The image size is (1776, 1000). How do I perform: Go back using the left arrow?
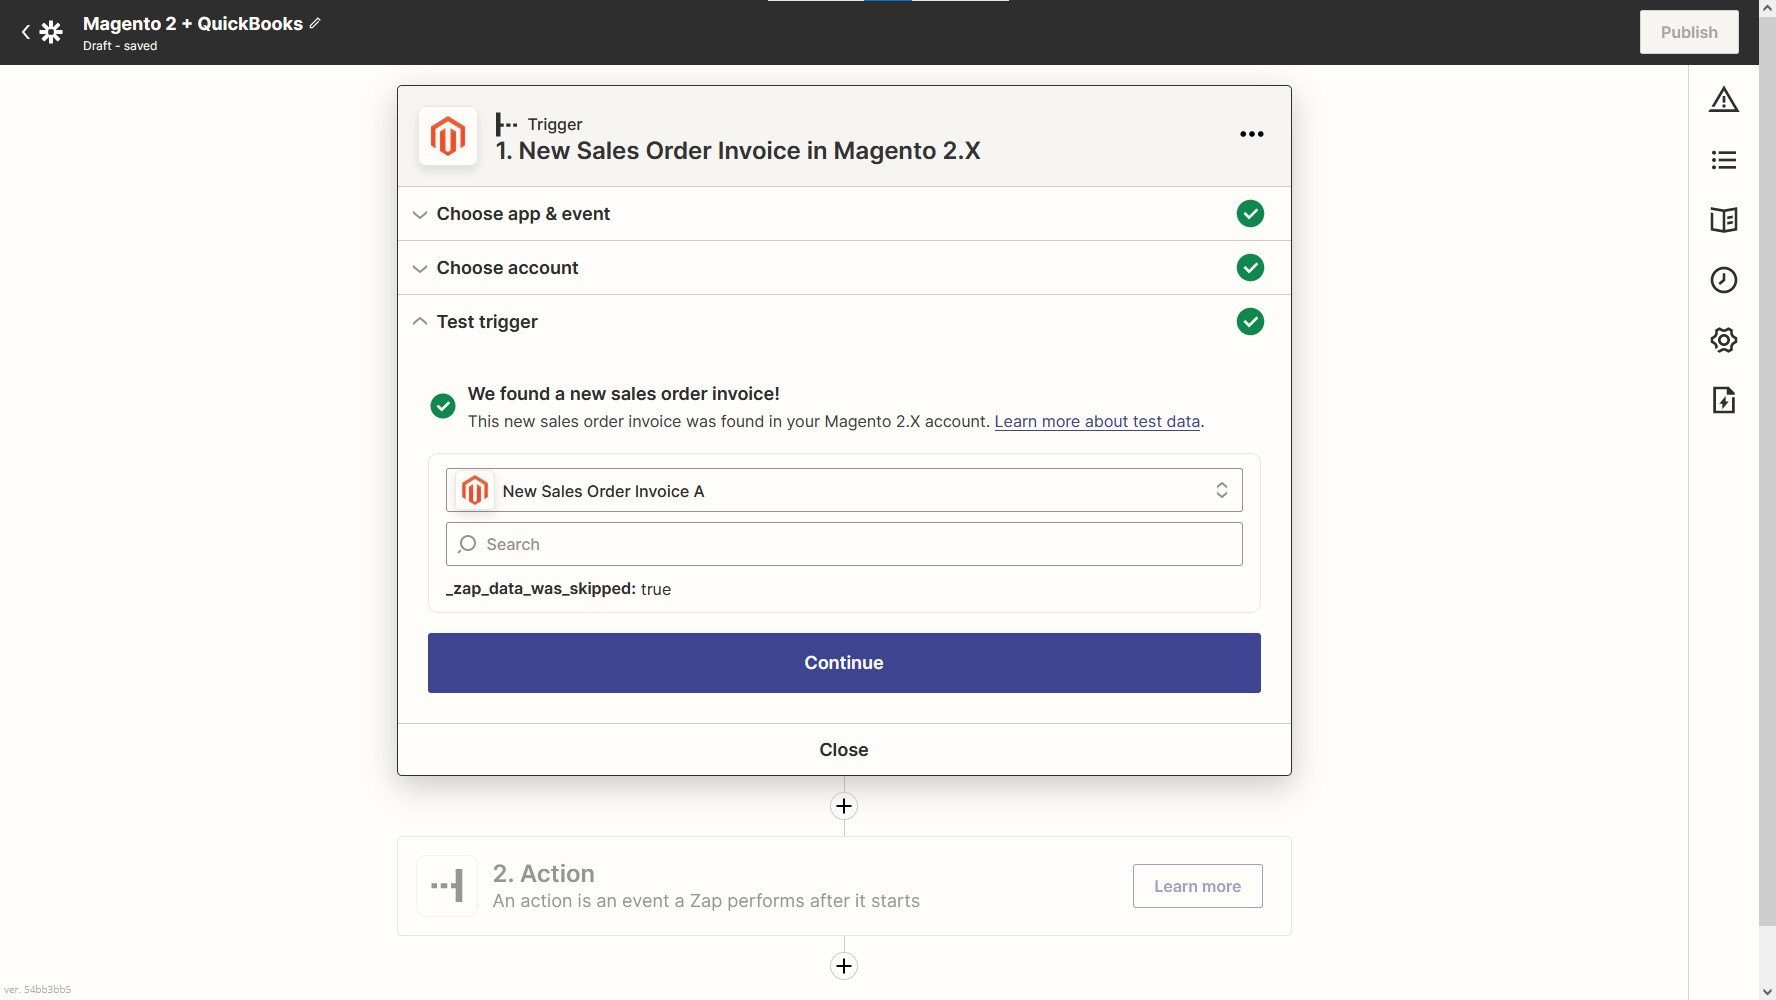click(26, 32)
